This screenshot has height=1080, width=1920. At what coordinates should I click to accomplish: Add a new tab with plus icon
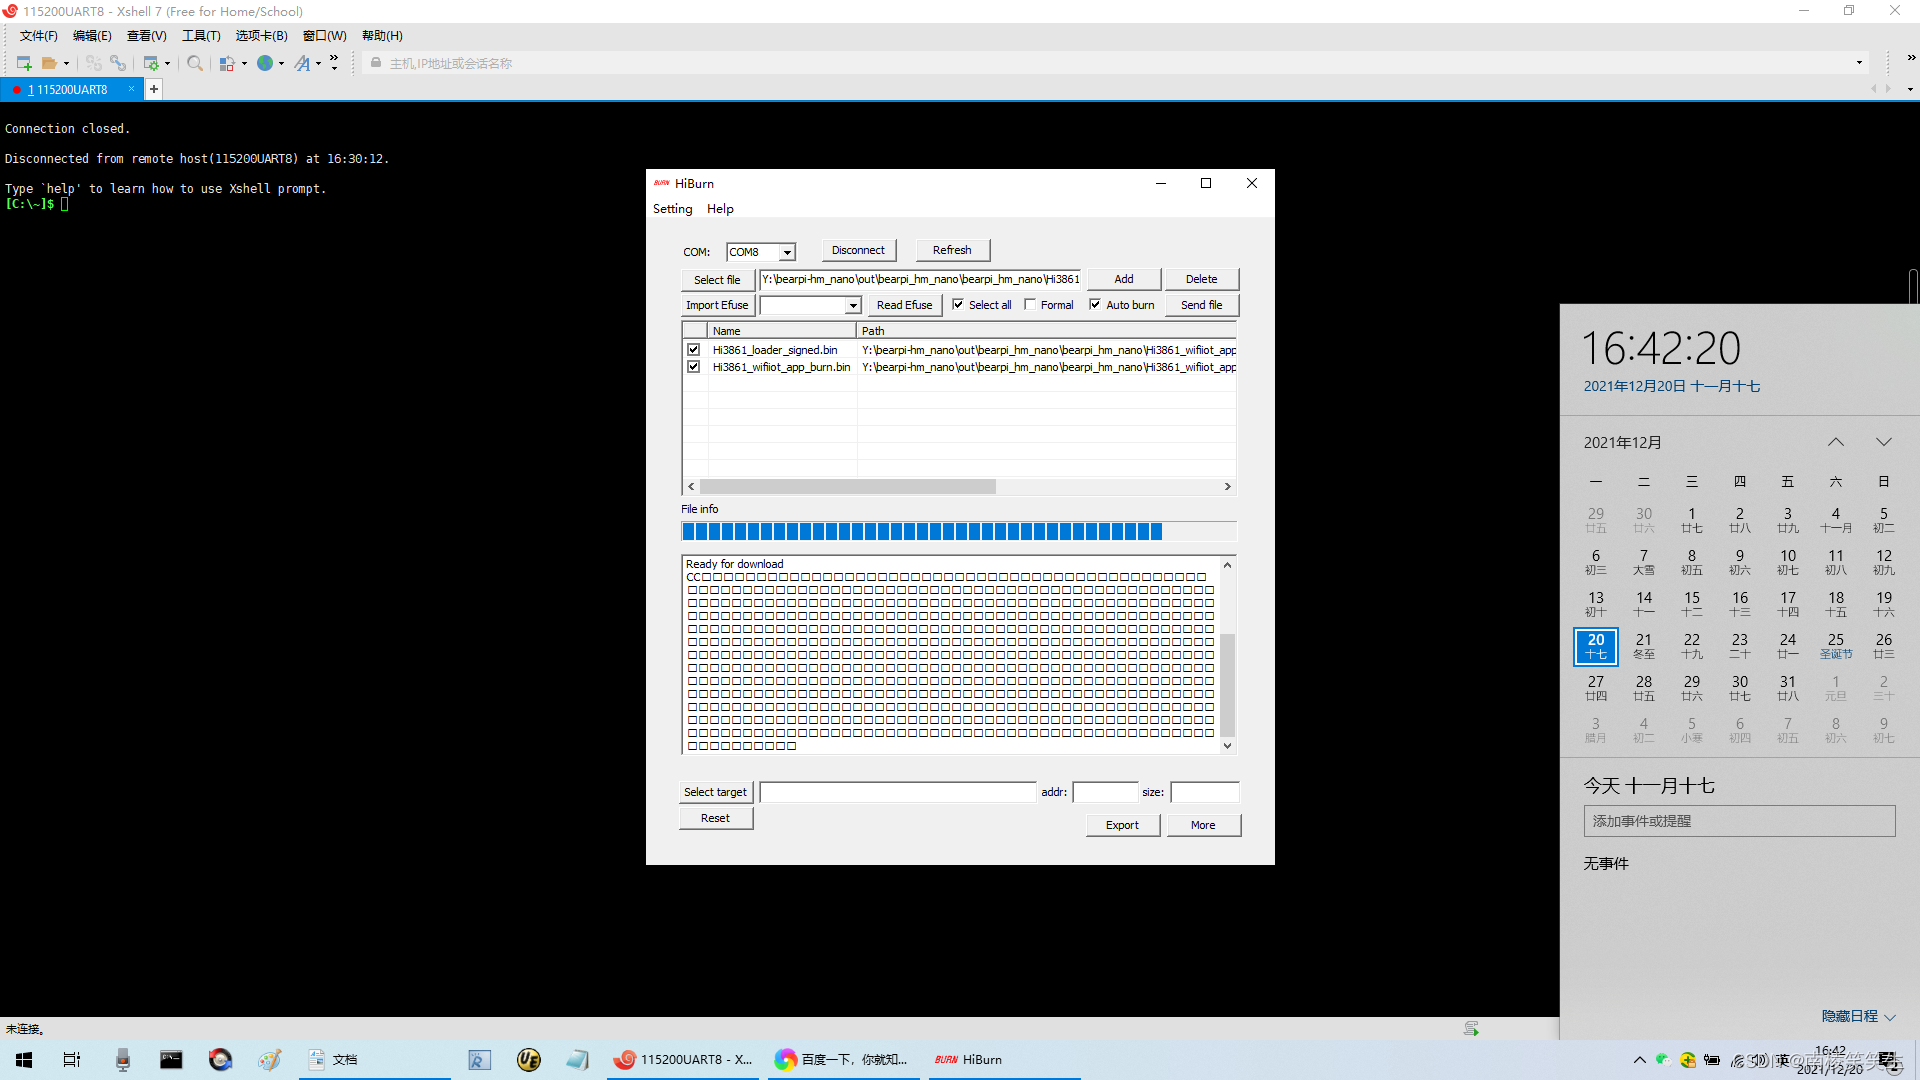[154, 89]
